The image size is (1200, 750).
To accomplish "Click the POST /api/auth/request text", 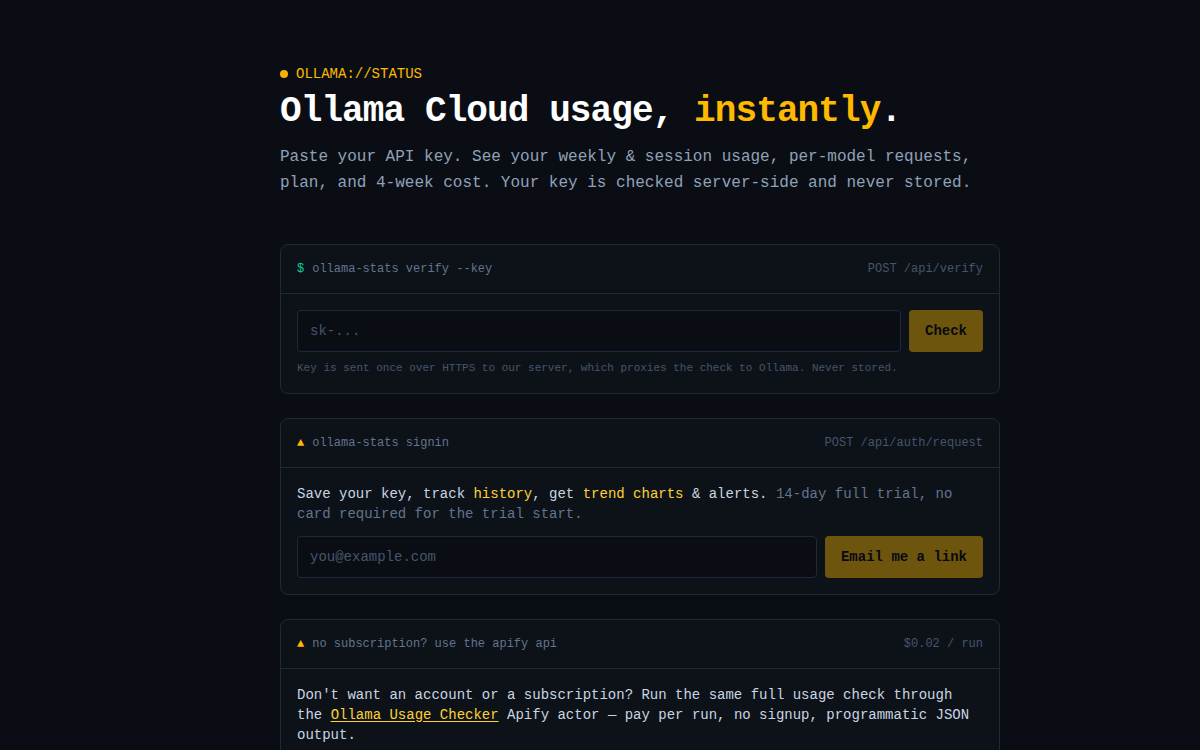I will coord(904,442).
